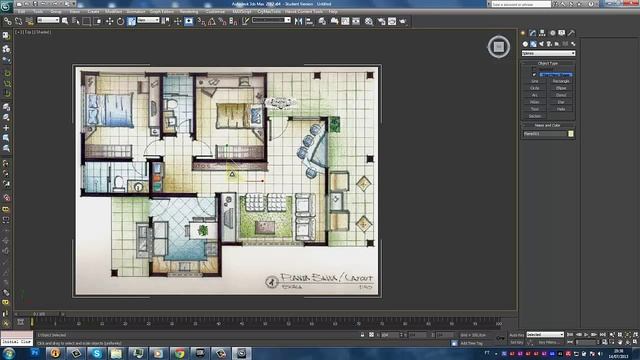The image size is (640, 360).
Task: Collapse the Object Type rollout
Action: point(548,63)
